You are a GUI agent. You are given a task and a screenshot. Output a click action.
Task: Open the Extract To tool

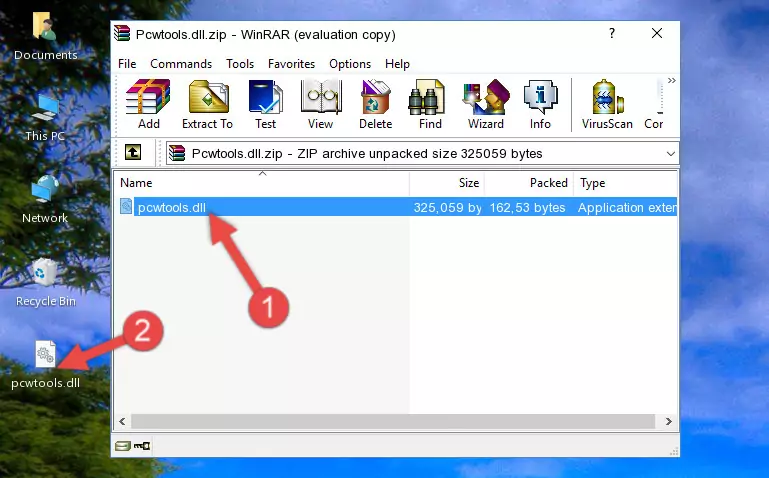pos(207,104)
